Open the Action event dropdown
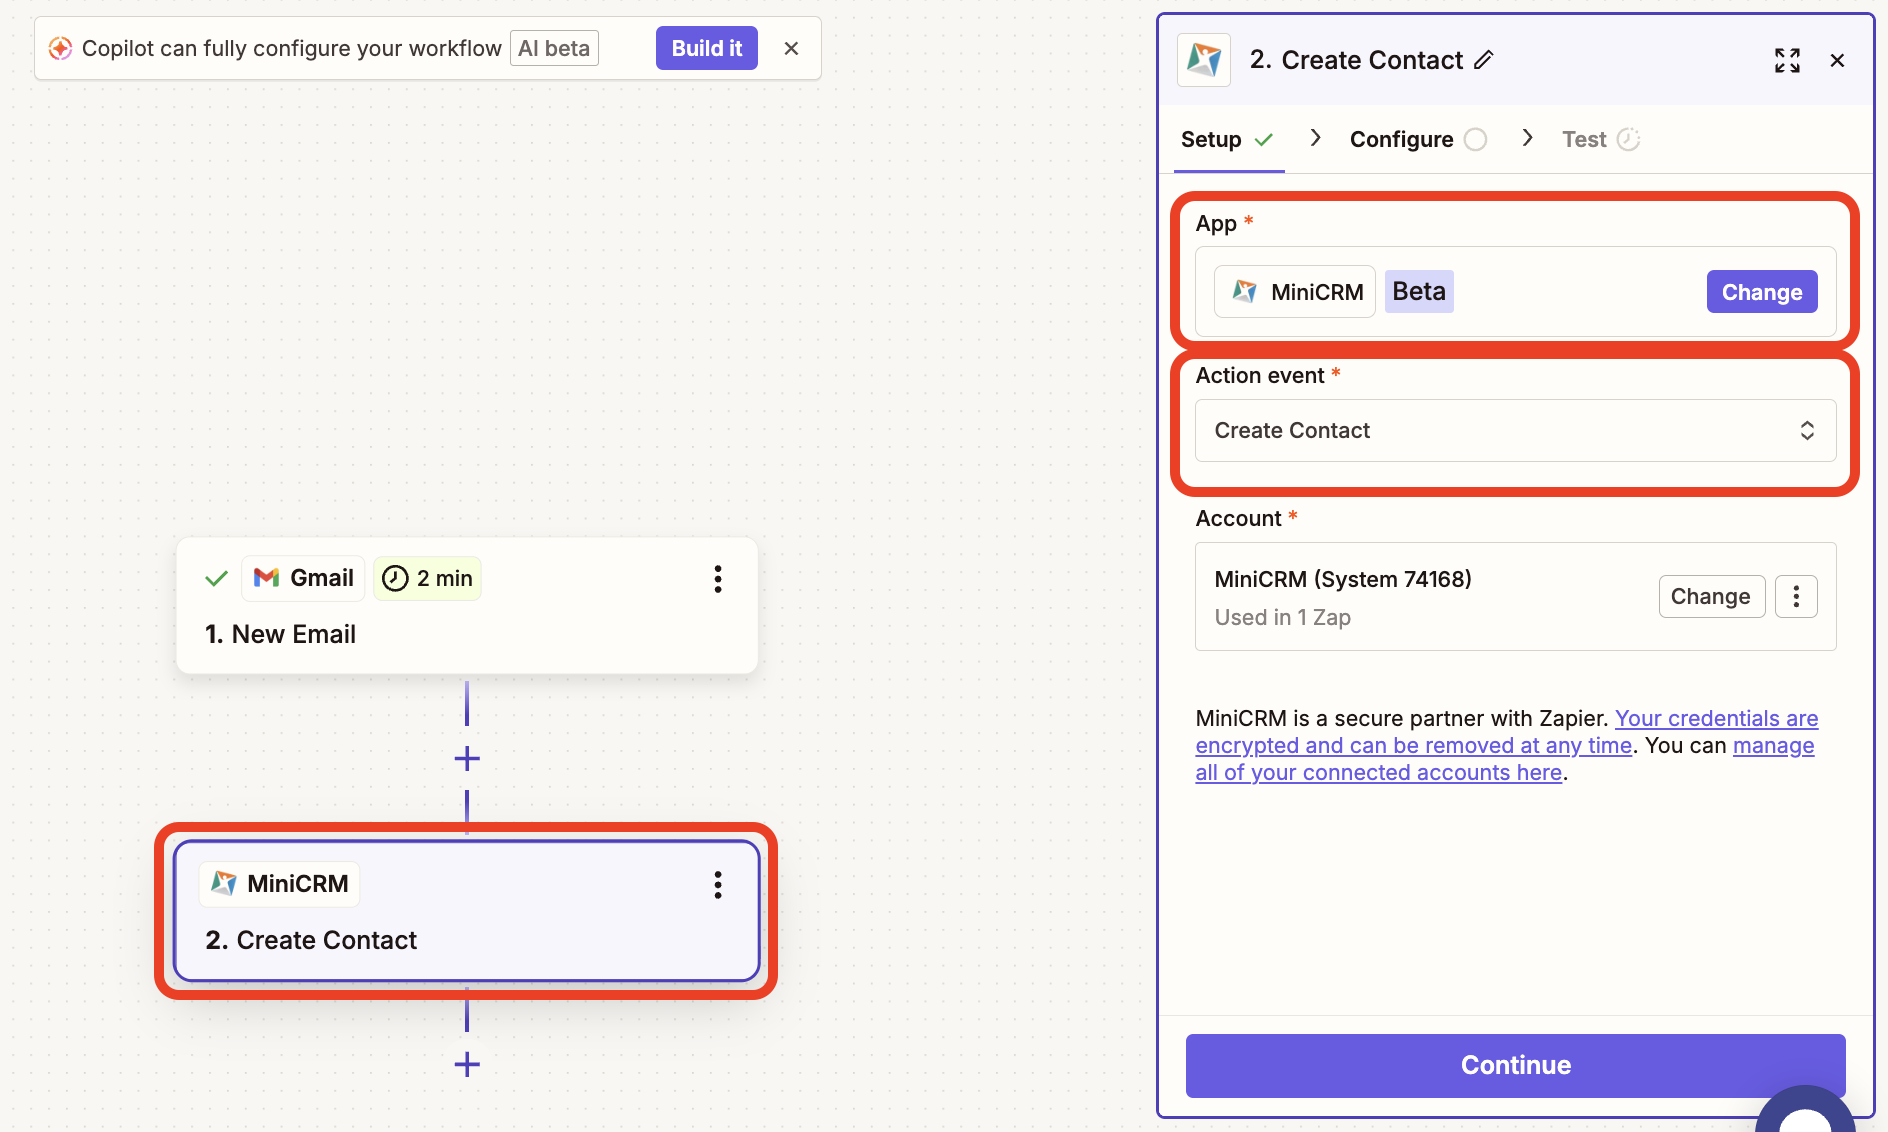 1515,431
